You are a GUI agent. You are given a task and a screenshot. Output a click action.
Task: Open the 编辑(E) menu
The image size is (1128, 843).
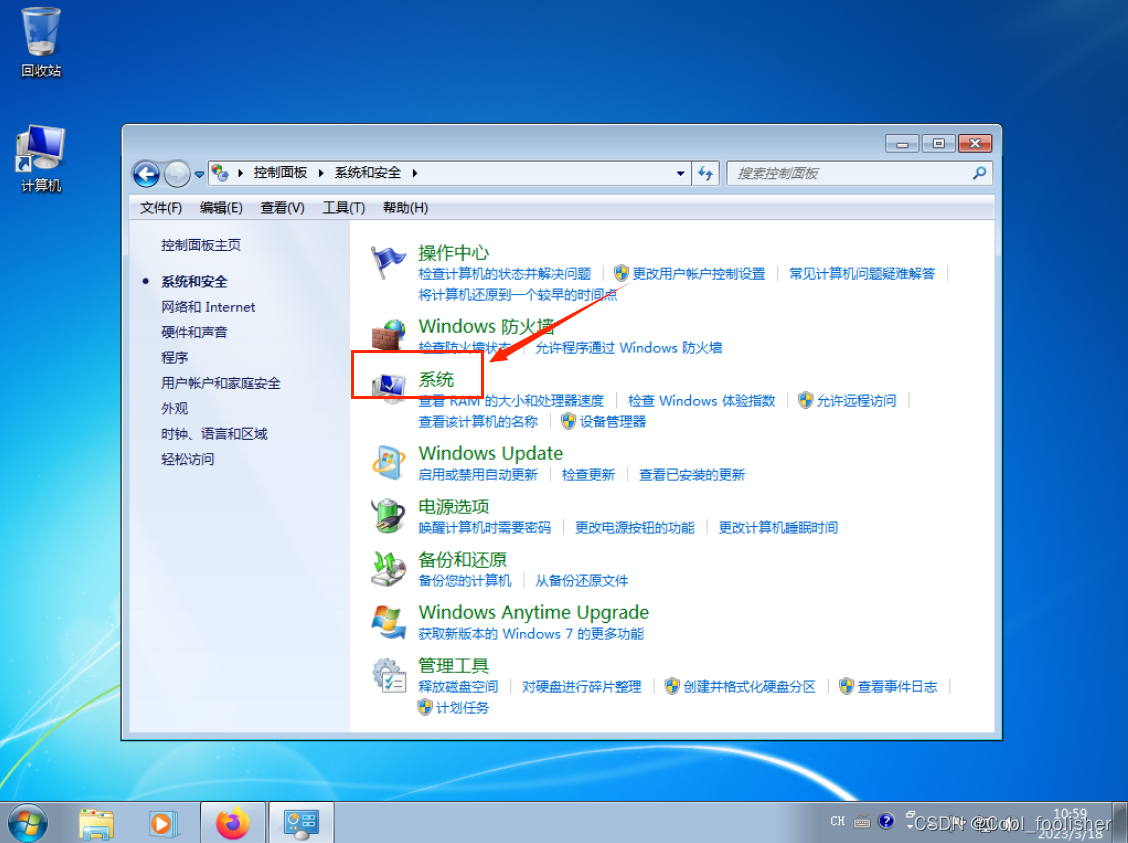[221, 208]
